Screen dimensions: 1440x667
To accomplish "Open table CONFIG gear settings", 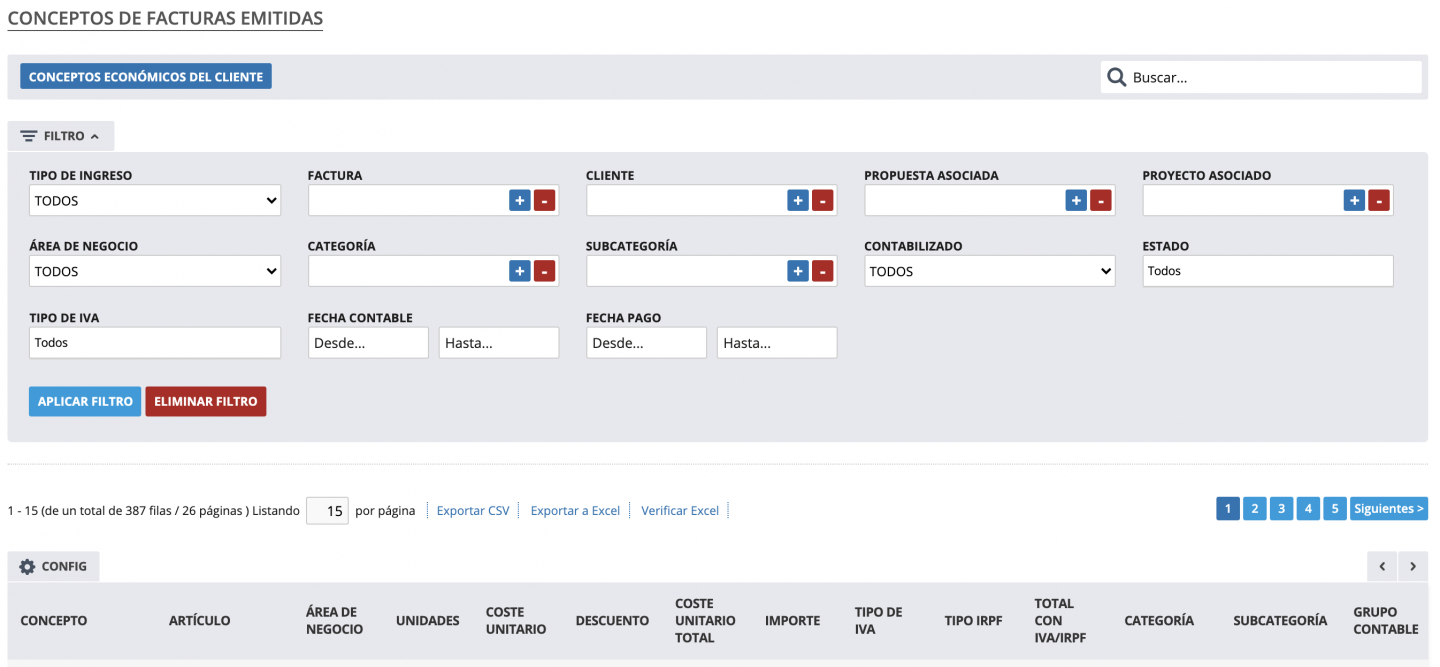I will coord(54,567).
